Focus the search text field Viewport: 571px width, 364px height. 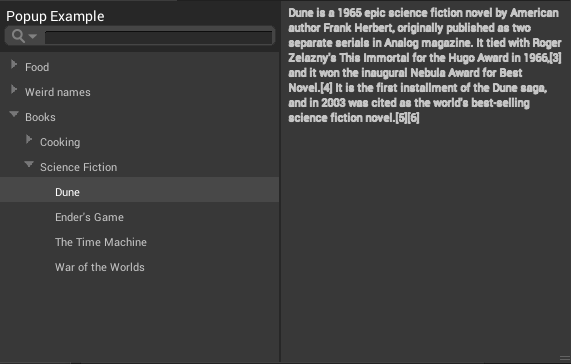click(x=158, y=37)
